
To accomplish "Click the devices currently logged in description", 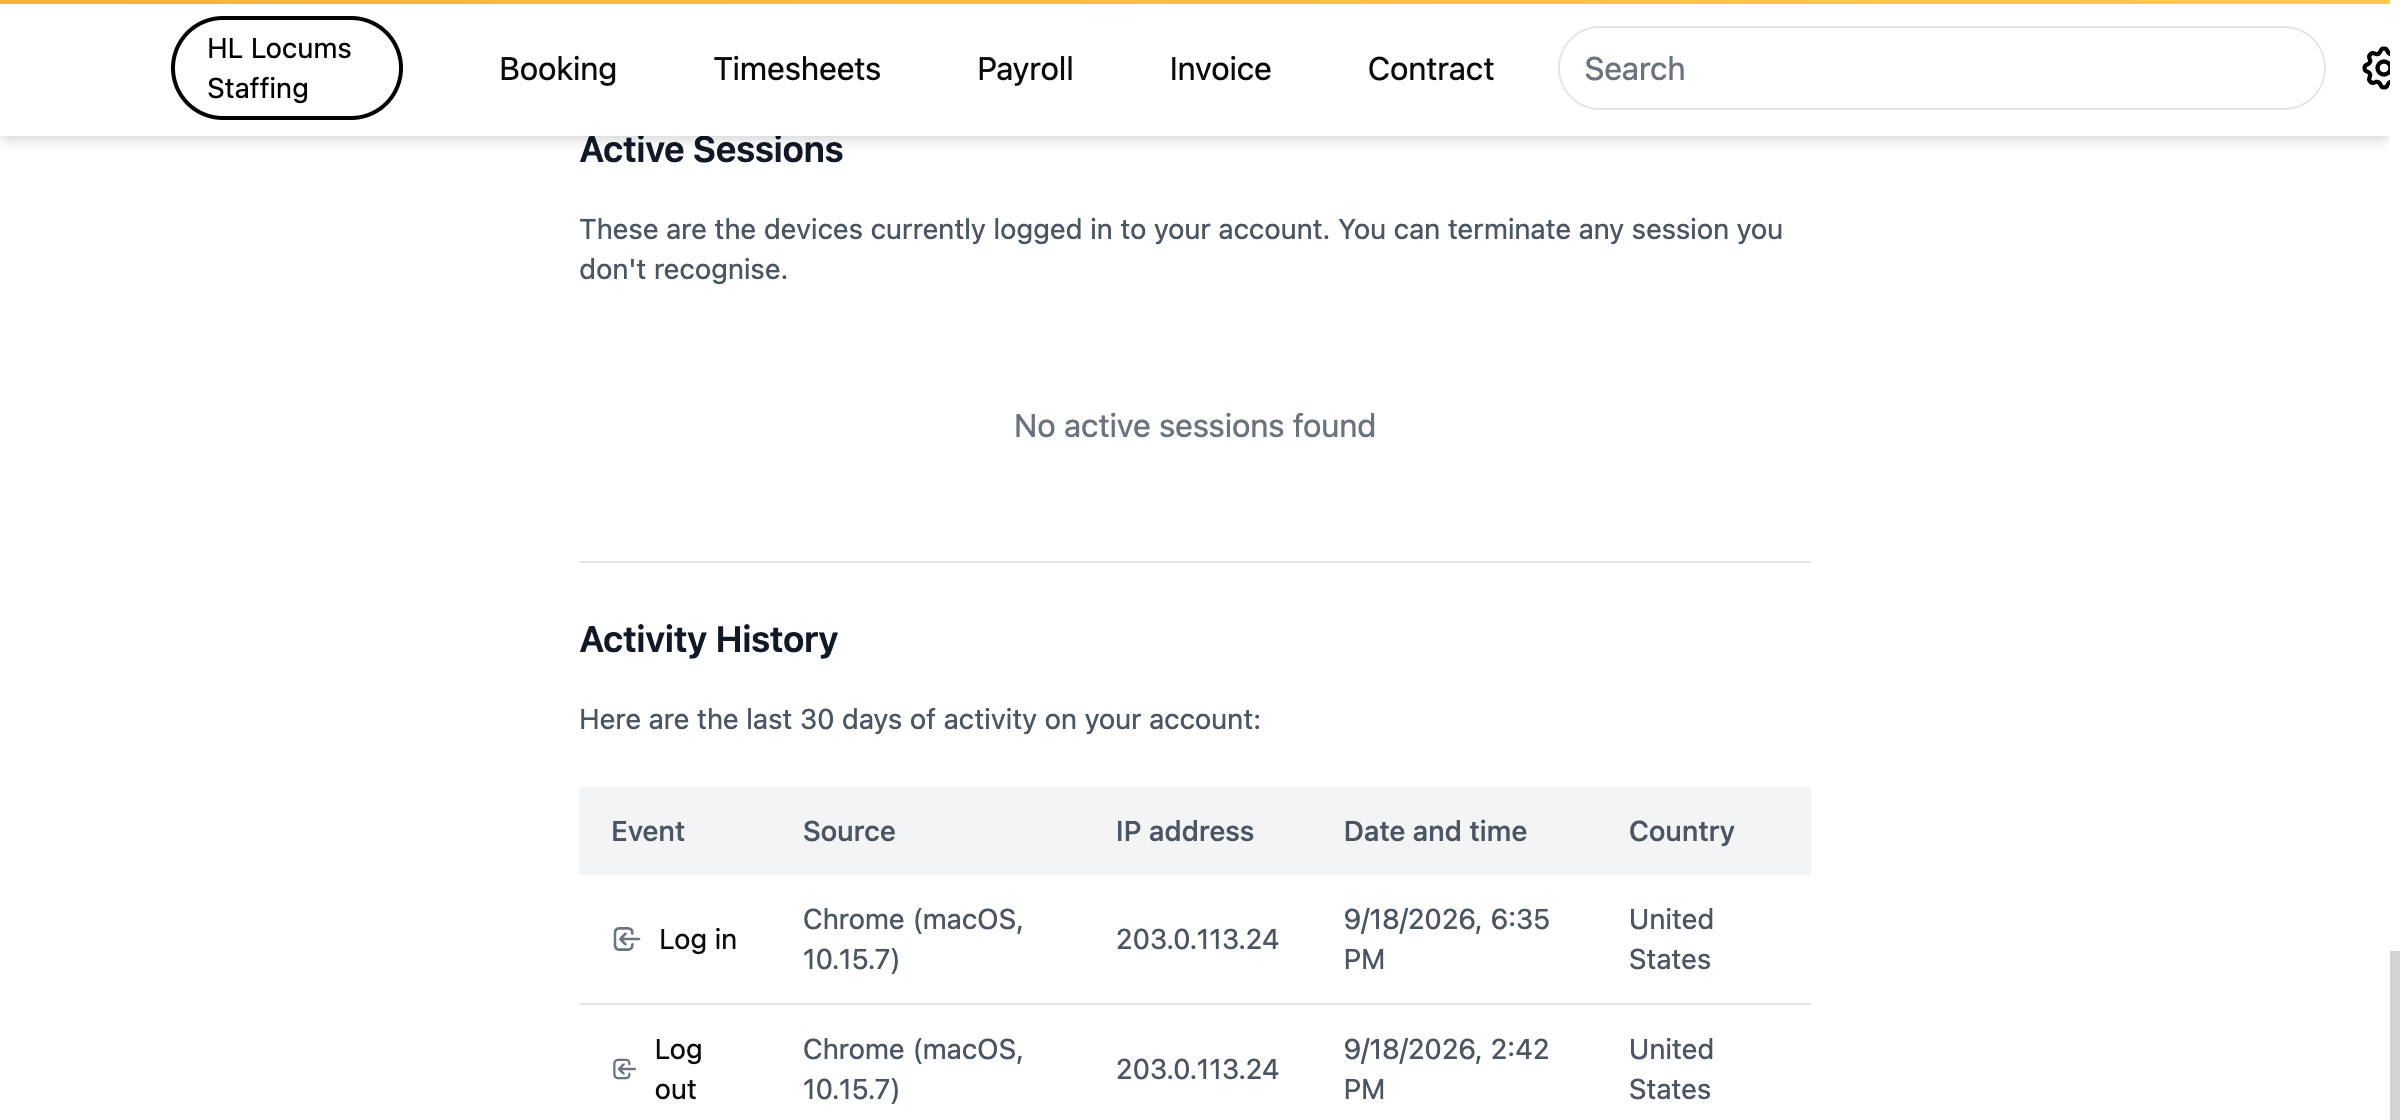I will coord(1181,249).
